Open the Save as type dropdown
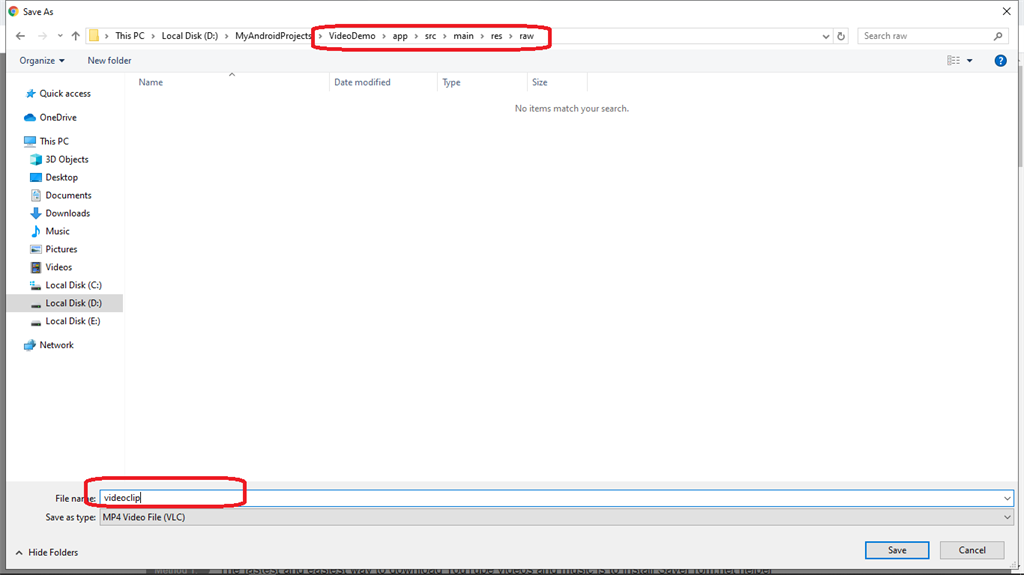Image resolution: width=1024 pixels, height=575 pixels. coord(556,518)
